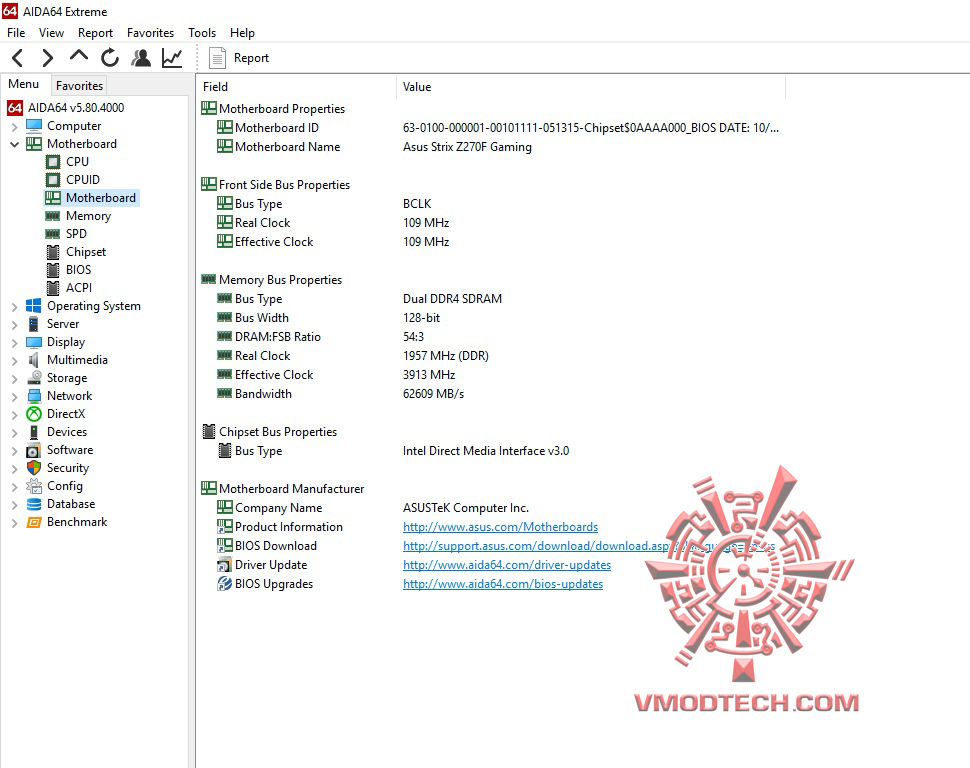Screen dimensions: 970x768
Task: Click the Operating System Windows logo icon
Action: point(33,306)
